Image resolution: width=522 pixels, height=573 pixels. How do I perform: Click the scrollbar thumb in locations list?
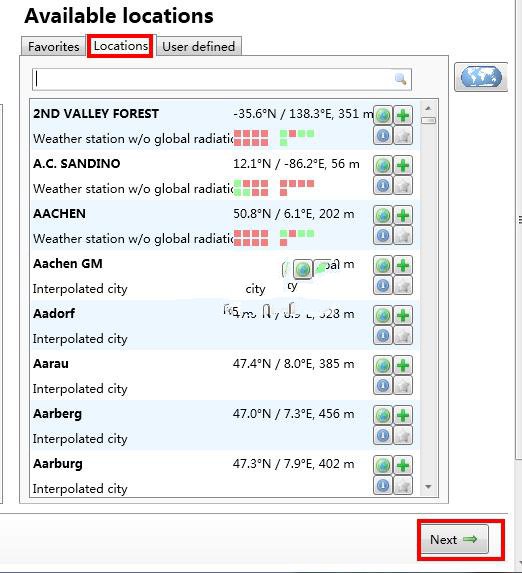coord(428,120)
